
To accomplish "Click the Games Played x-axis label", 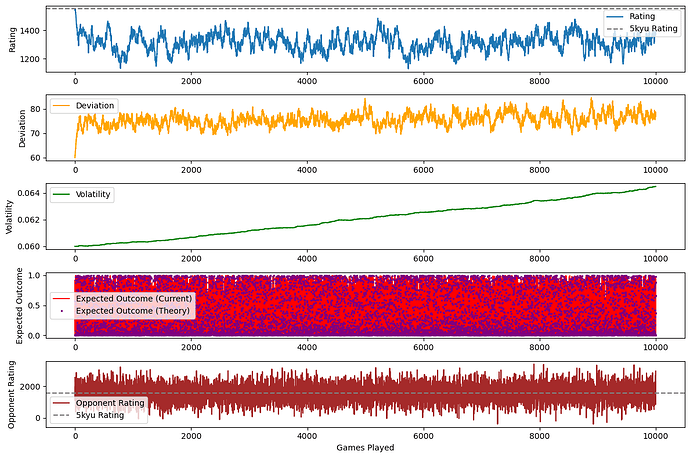I will coord(365,447).
